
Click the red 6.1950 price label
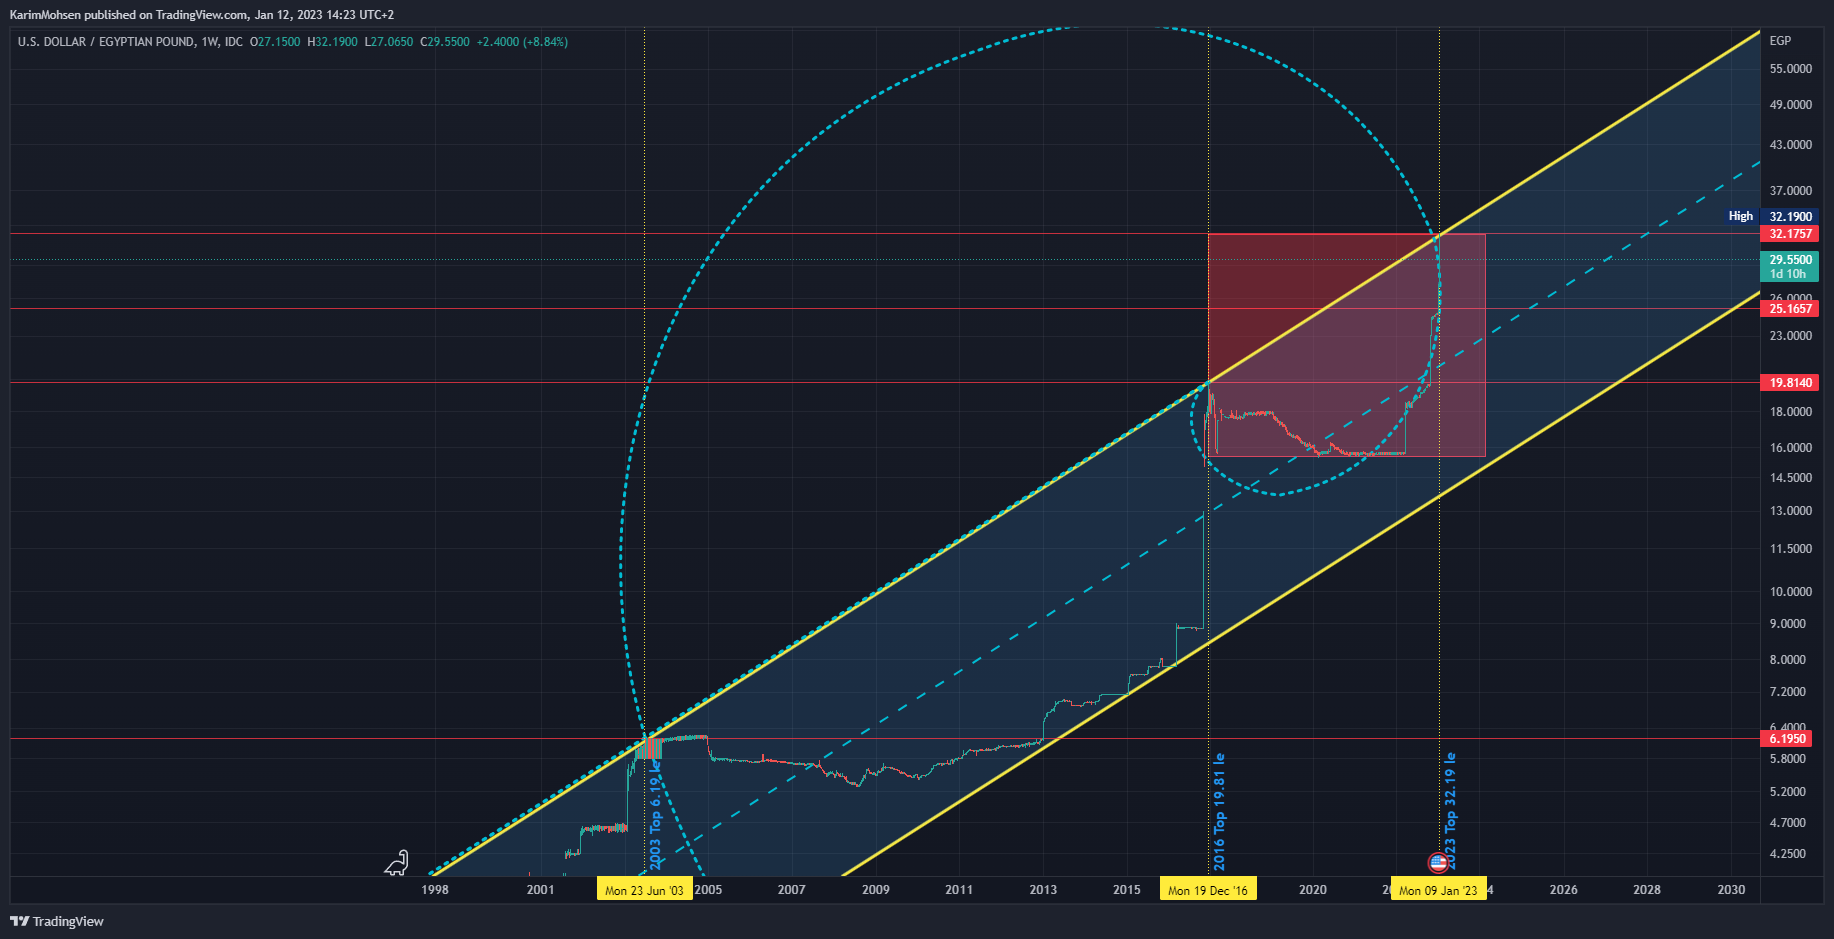pos(1788,739)
